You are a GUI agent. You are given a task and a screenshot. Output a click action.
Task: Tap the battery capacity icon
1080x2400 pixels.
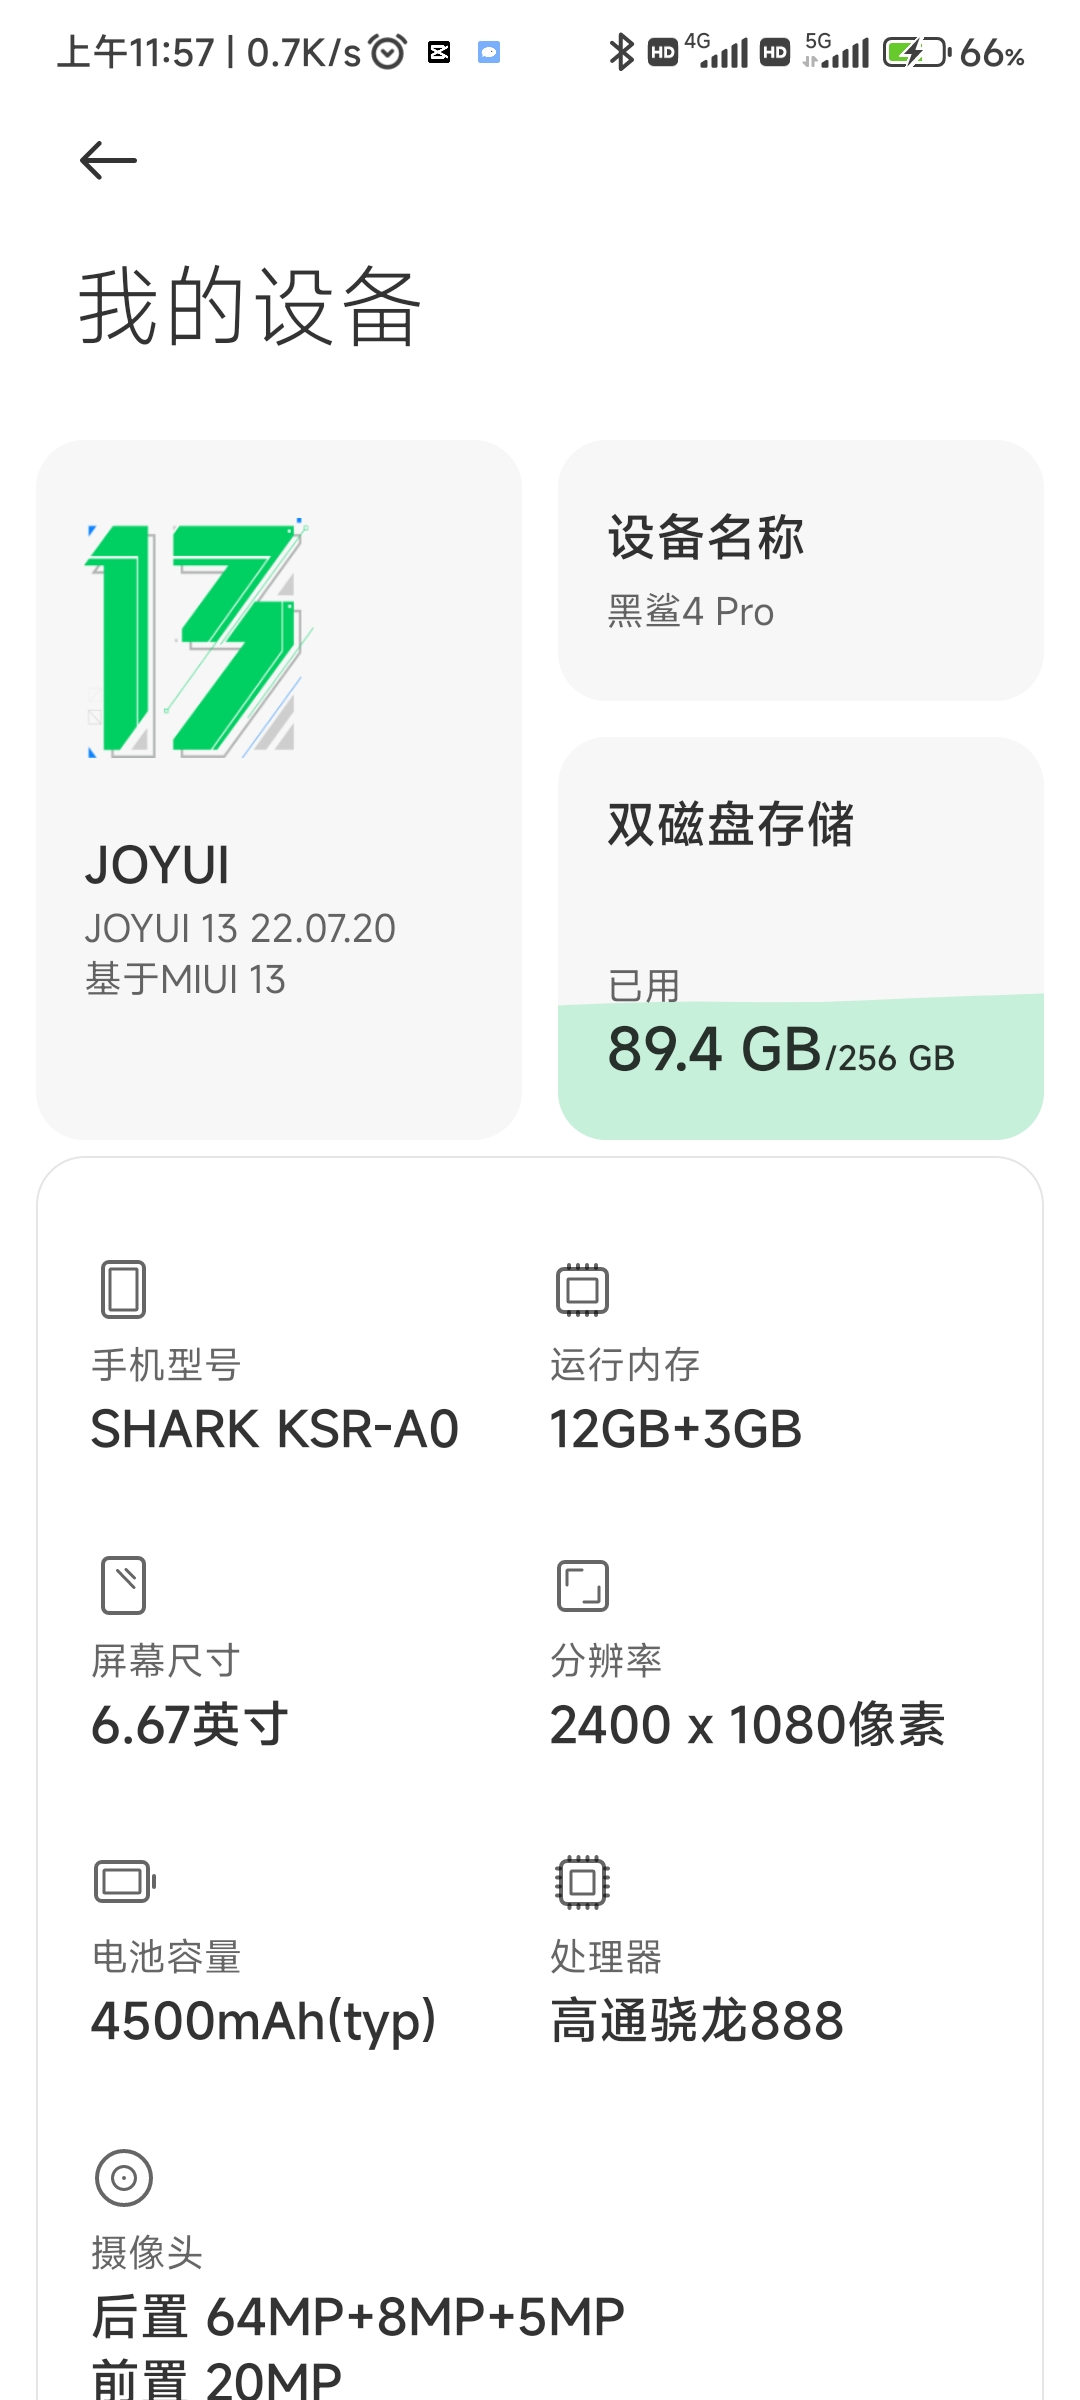point(125,1881)
